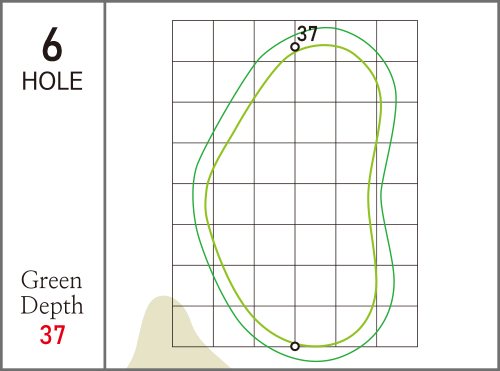Click the right edge of the dark green outline
Screen dimensions: 500x371
pyautogui.click(x=396, y=99)
